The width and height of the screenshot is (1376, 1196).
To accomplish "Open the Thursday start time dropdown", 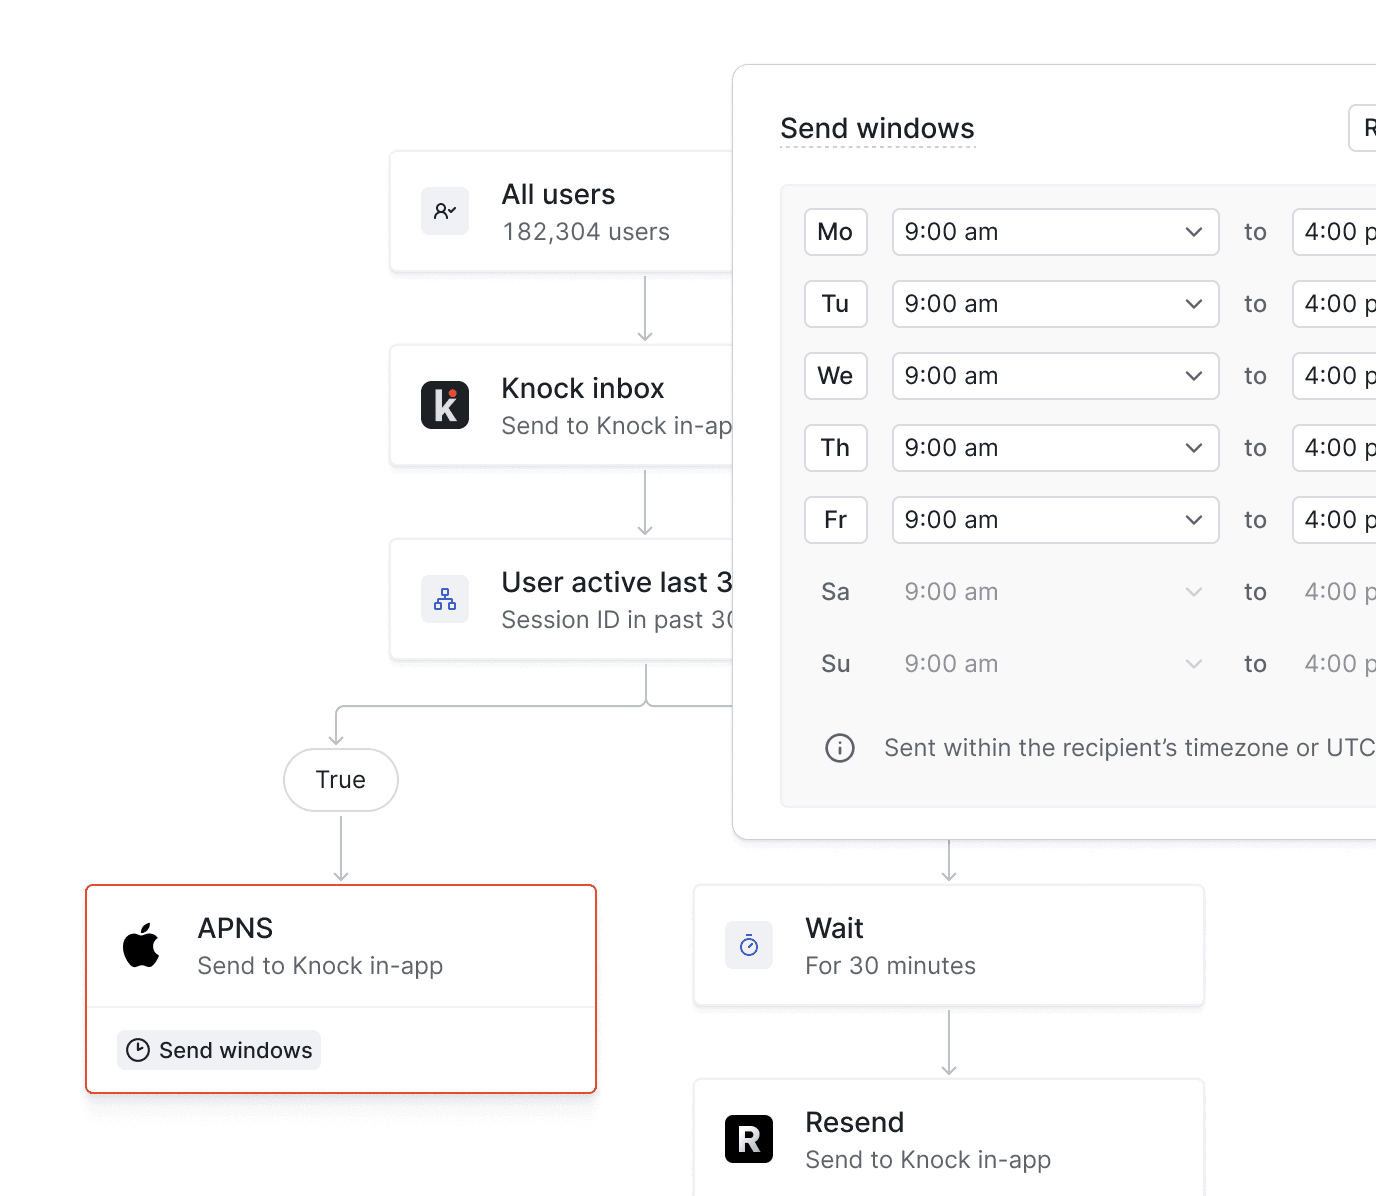I will click(1055, 448).
